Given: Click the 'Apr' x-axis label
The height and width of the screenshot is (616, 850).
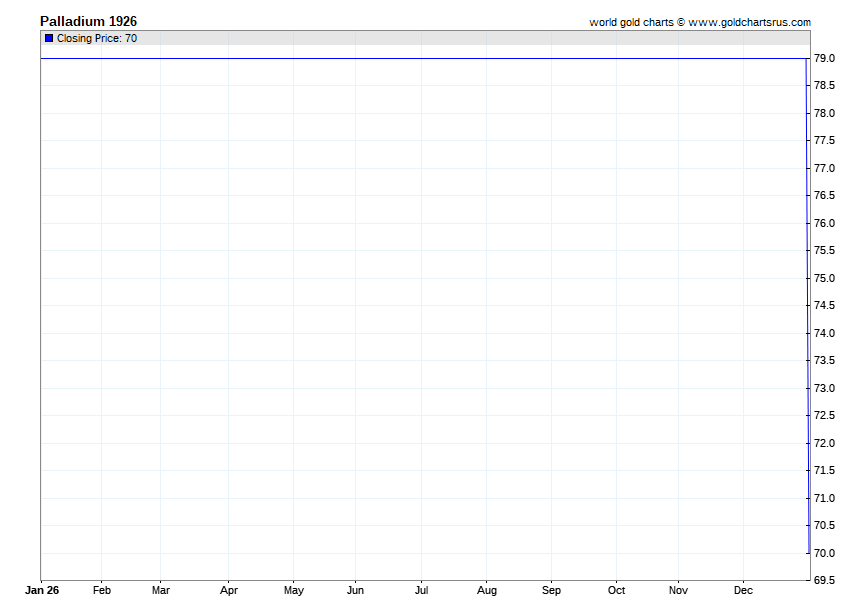Looking at the screenshot, I should point(229,590).
